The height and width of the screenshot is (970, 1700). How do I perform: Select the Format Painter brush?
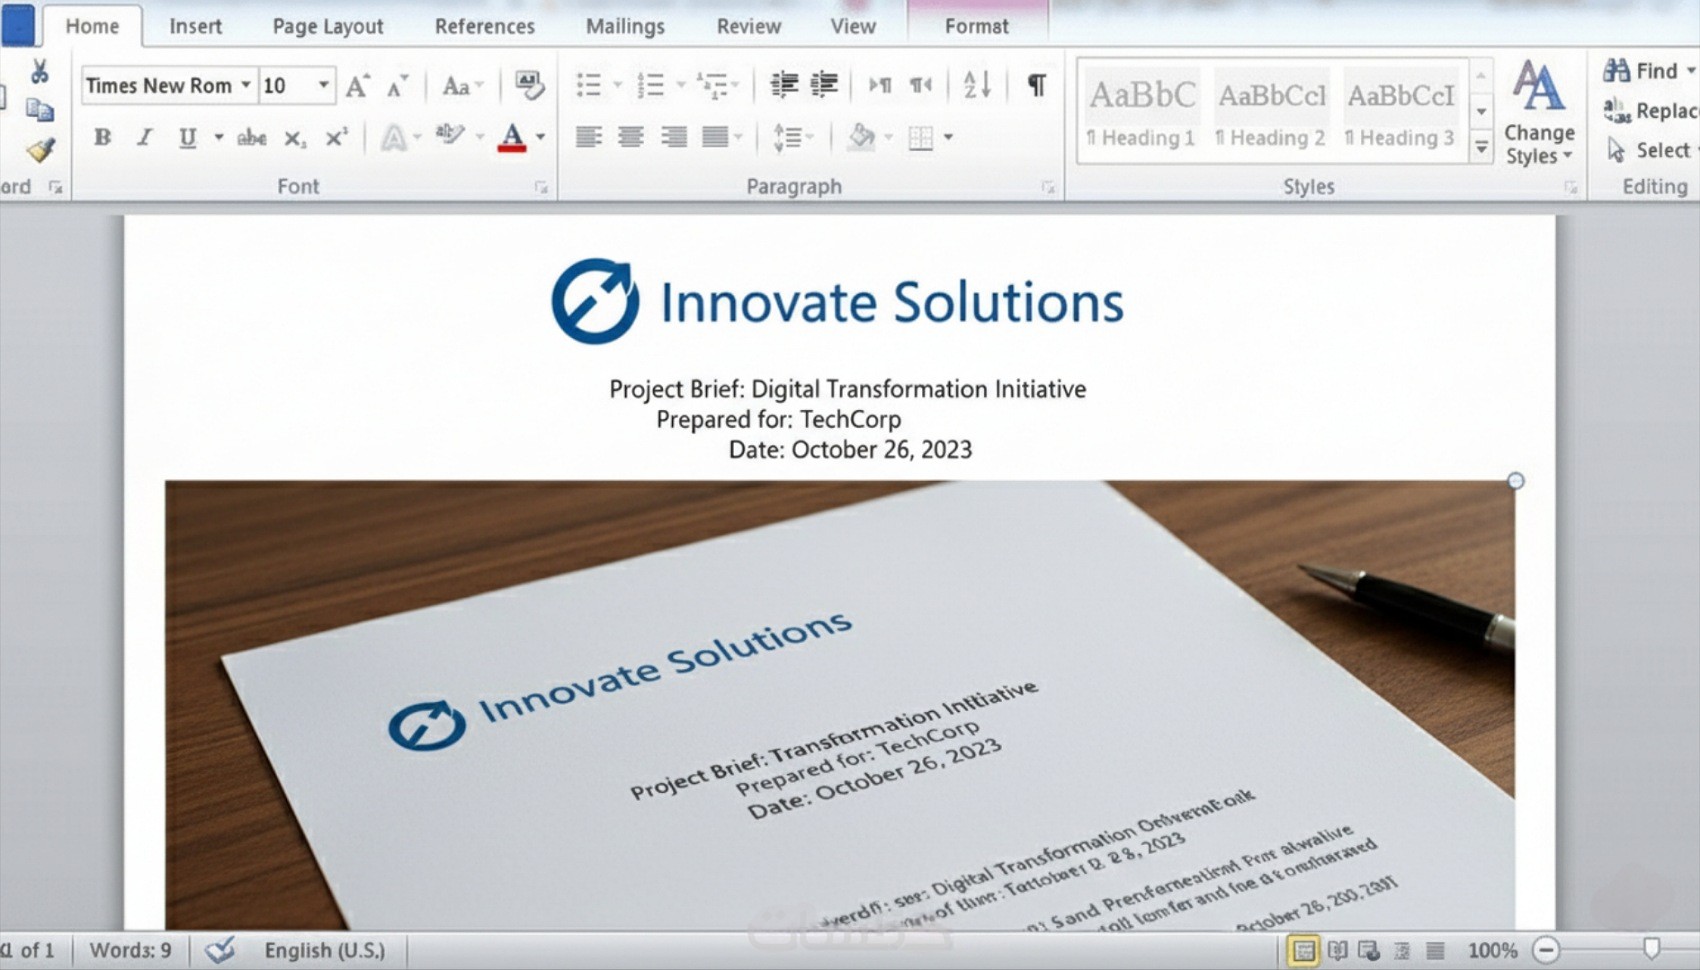pyautogui.click(x=40, y=150)
